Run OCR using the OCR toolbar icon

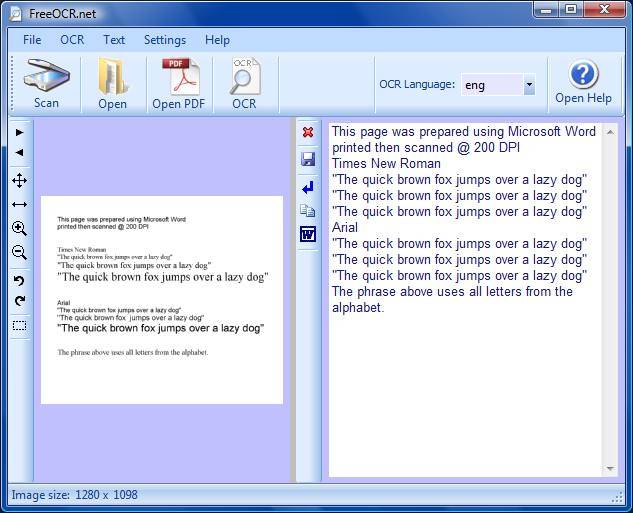[244, 83]
